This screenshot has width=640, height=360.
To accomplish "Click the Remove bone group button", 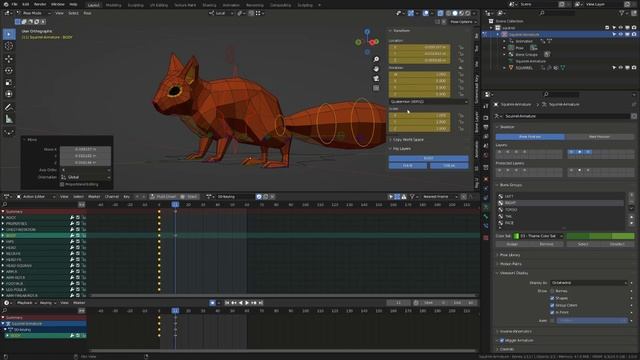I will tap(547, 244).
